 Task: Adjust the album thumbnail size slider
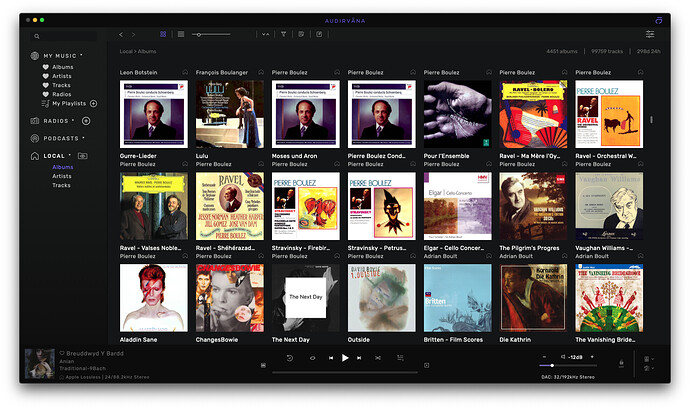pyautogui.click(x=211, y=34)
